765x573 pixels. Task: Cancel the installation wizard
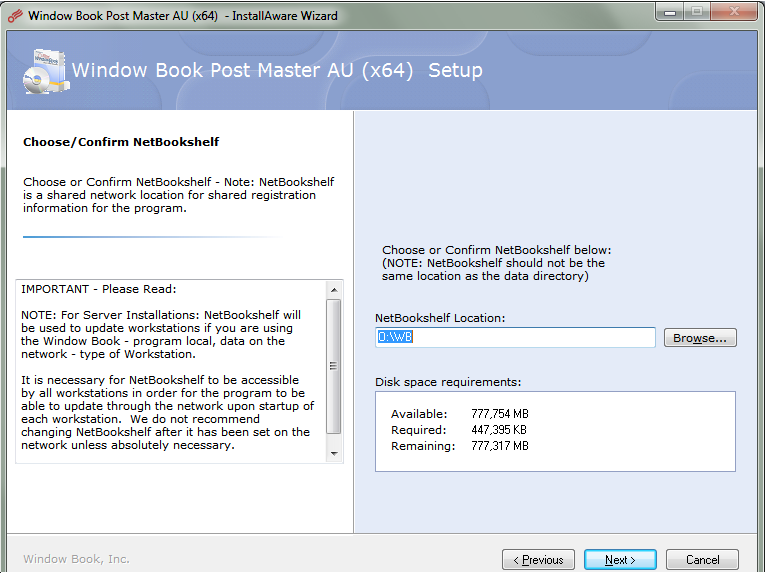tap(702, 559)
